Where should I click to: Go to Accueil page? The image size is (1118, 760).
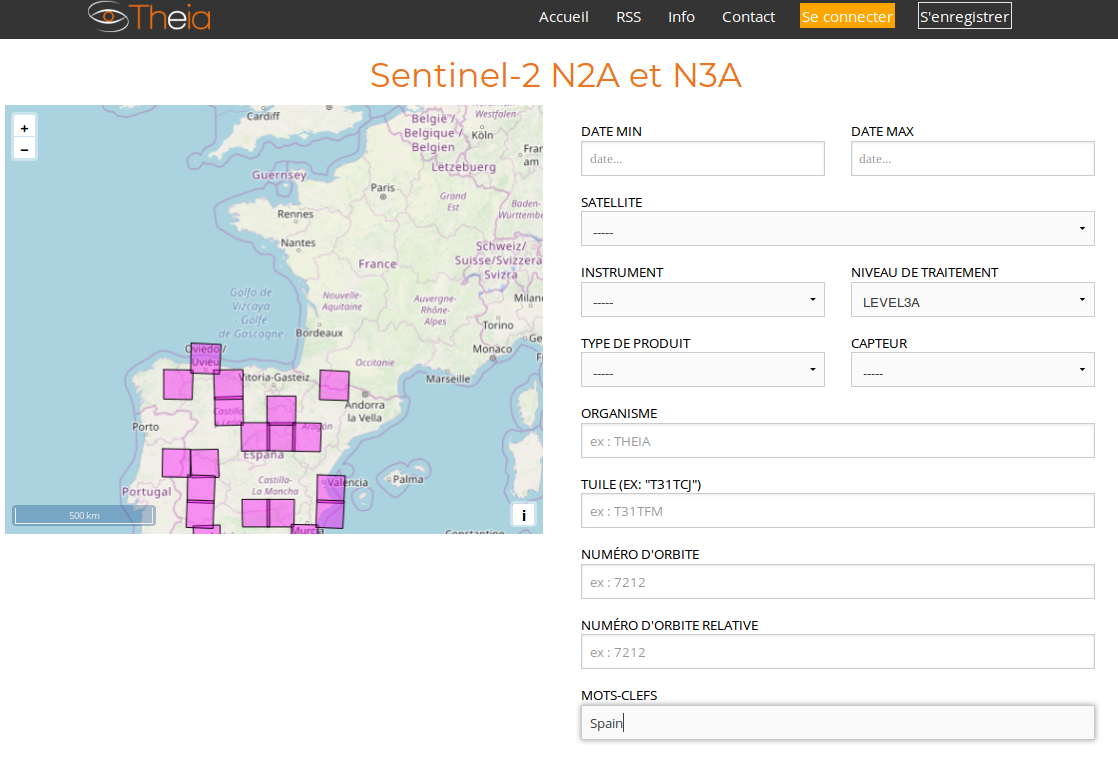(563, 17)
